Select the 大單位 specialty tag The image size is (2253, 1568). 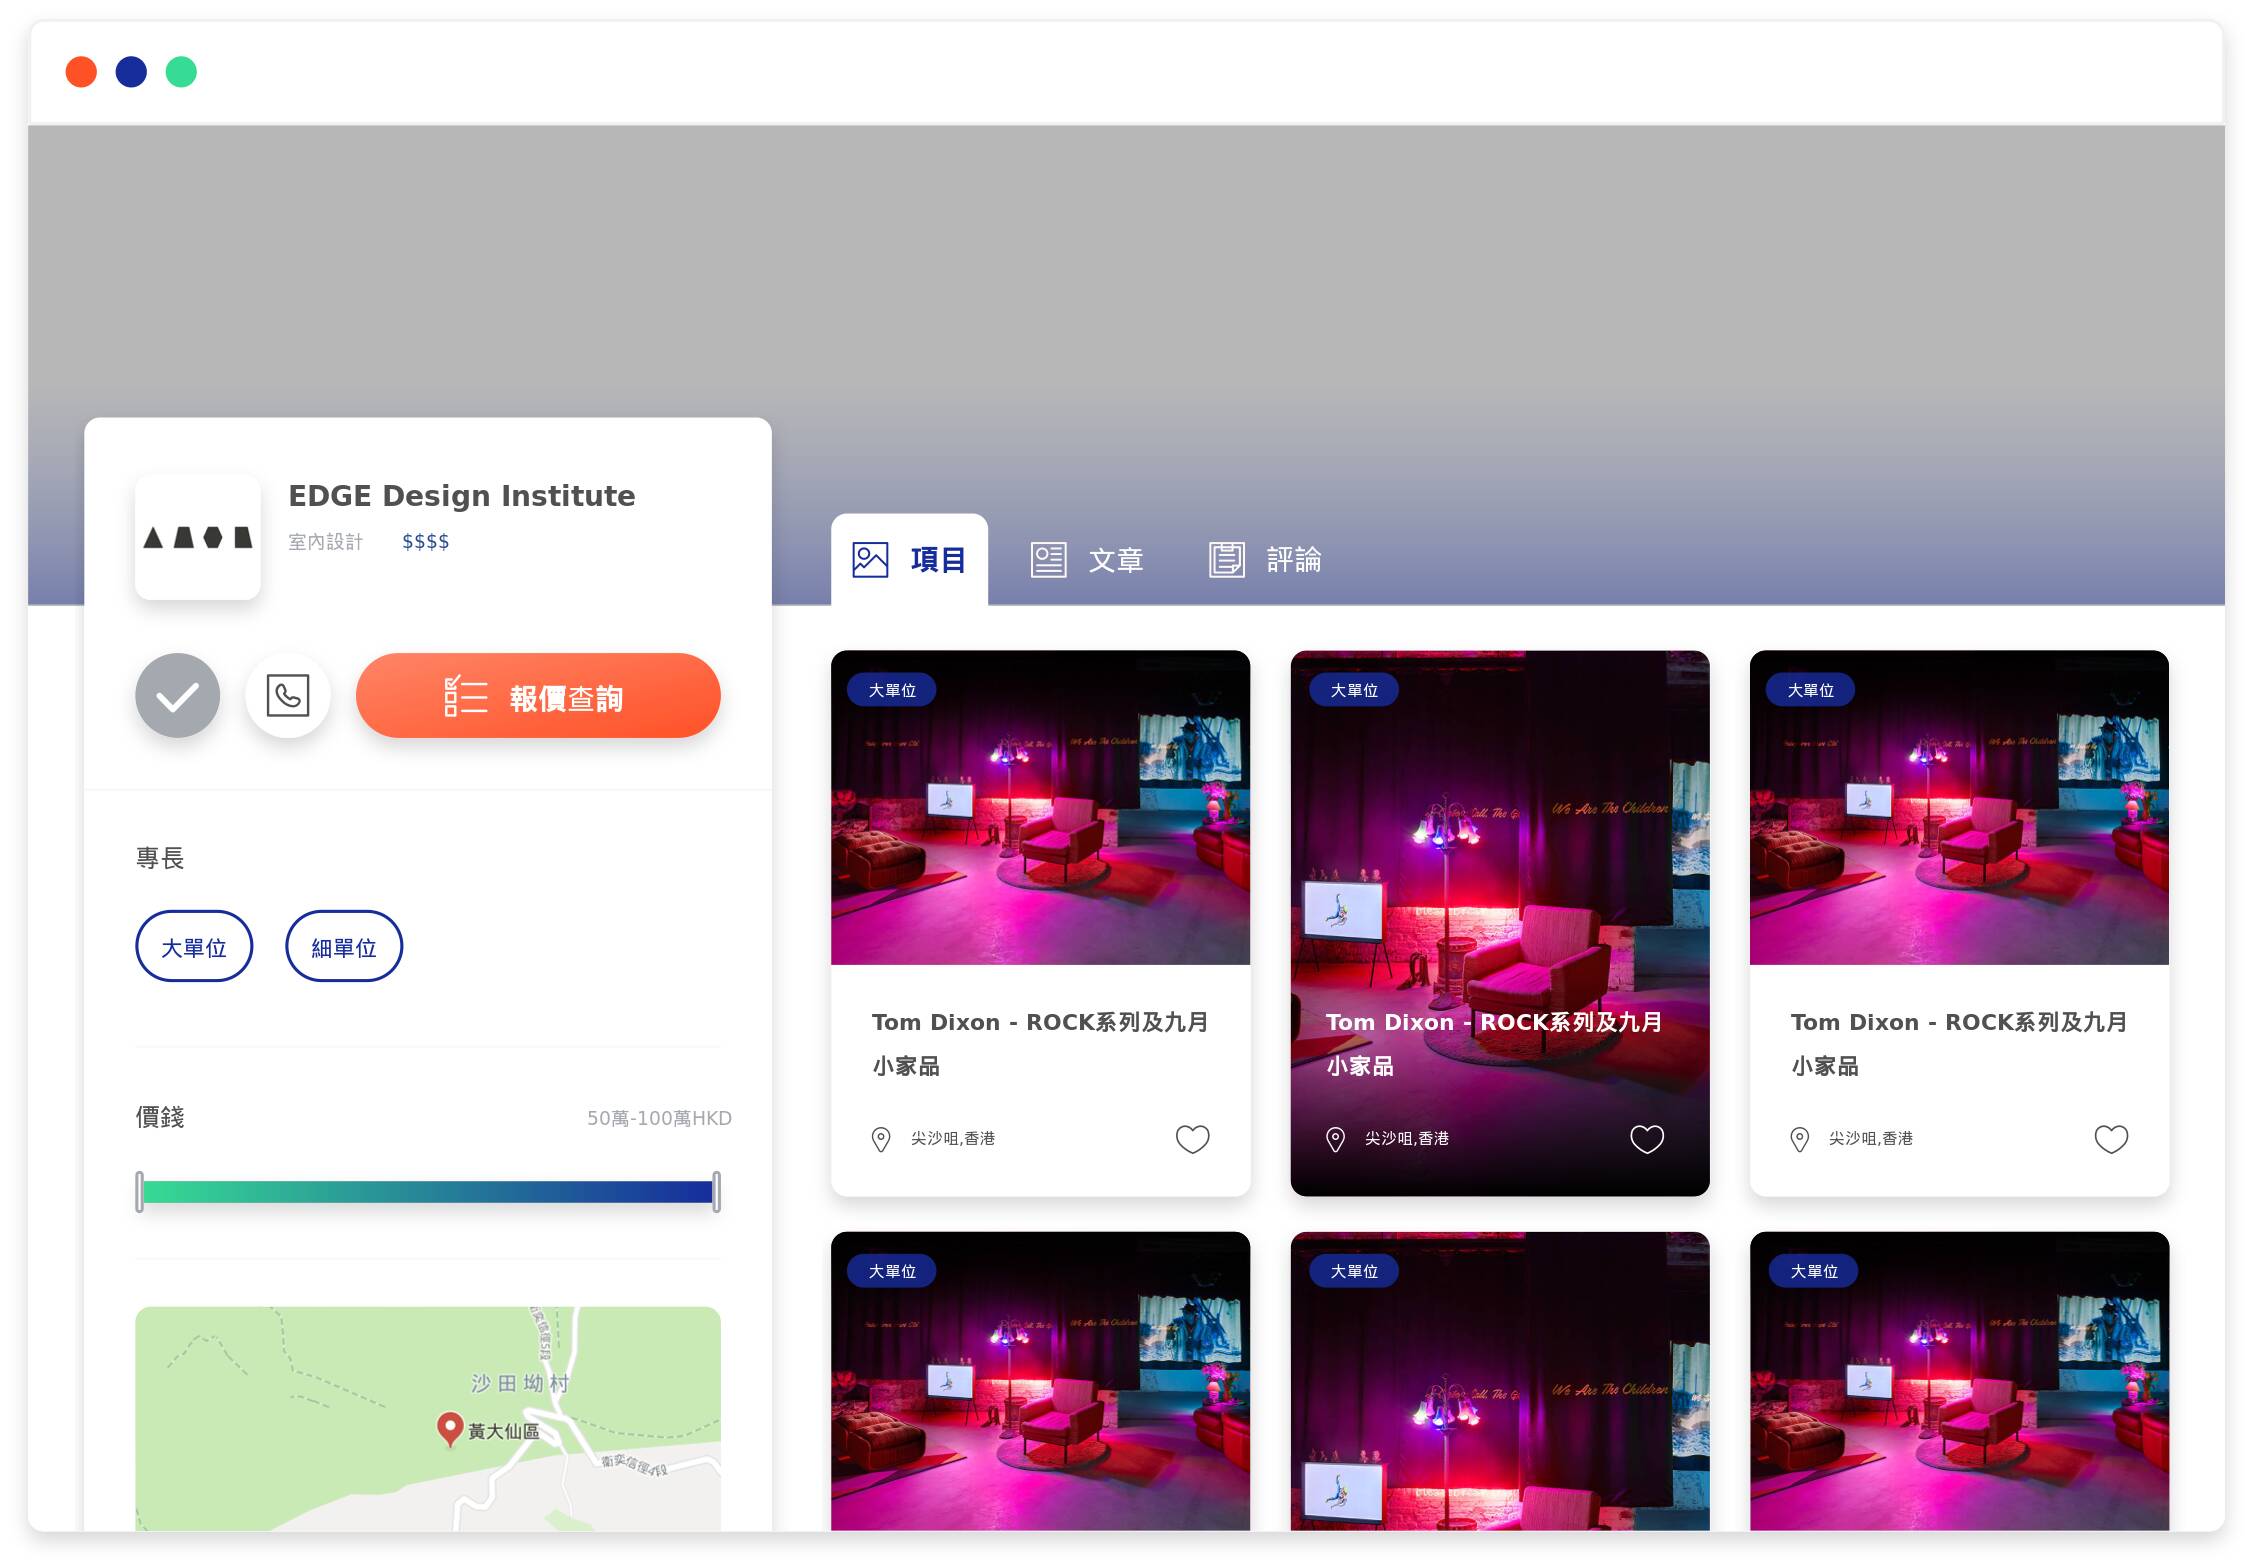194,946
